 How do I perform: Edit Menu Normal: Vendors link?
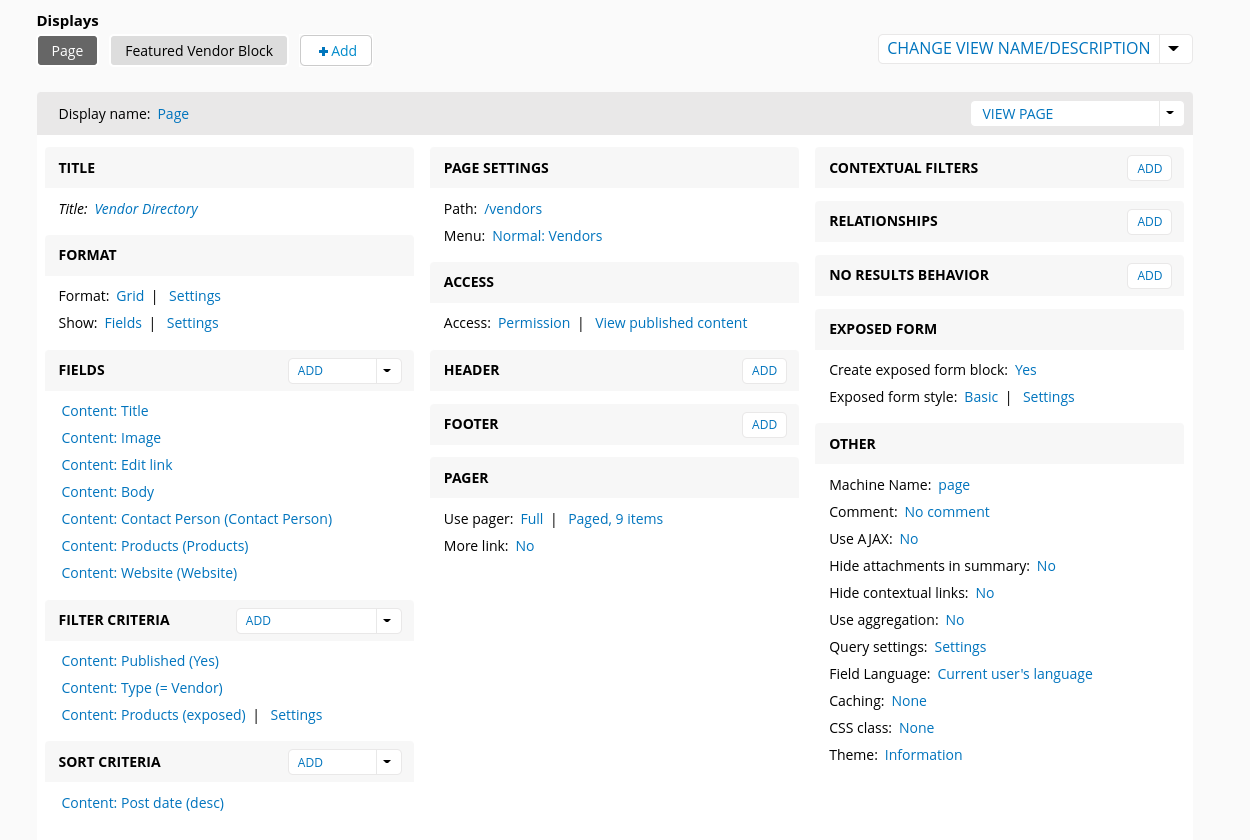point(547,236)
